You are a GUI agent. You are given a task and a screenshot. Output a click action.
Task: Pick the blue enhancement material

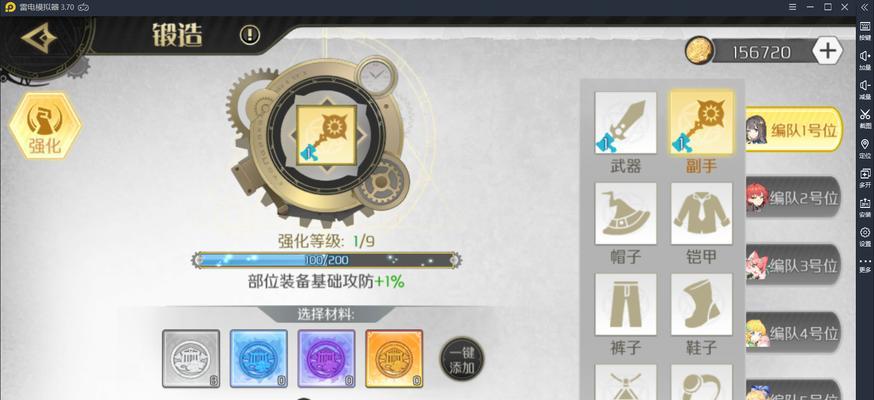tap(259, 358)
